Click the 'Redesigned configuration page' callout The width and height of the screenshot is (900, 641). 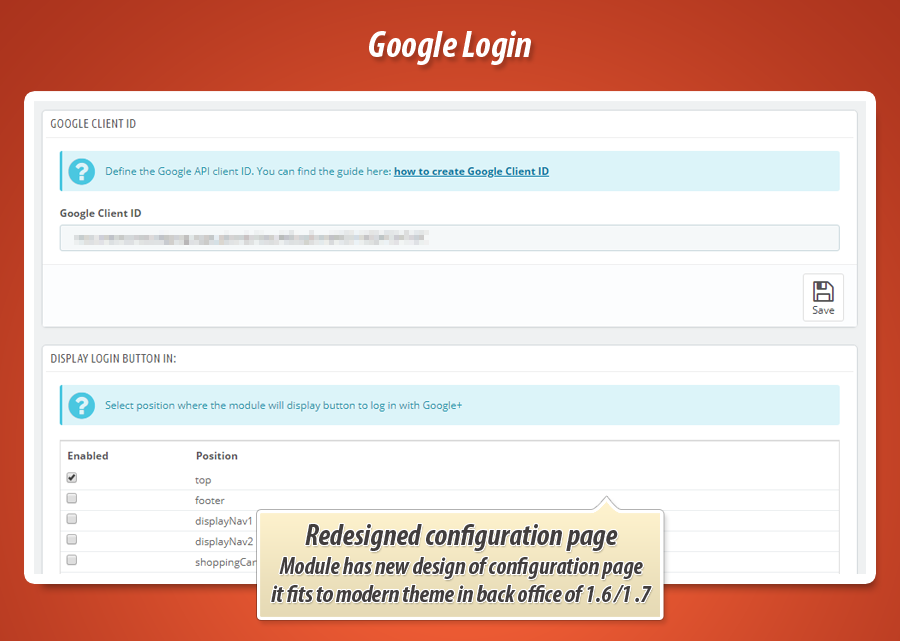[x=461, y=536]
